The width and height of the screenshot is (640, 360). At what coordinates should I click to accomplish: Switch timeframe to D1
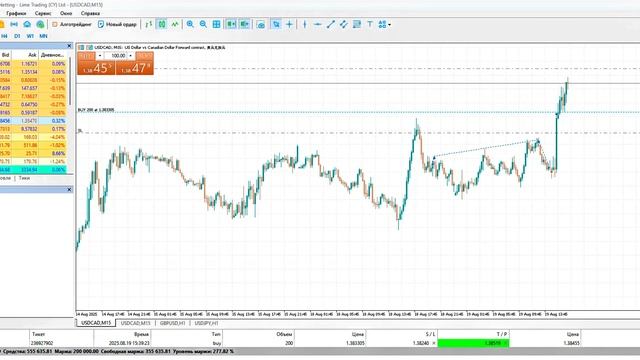[x=17, y=36]
